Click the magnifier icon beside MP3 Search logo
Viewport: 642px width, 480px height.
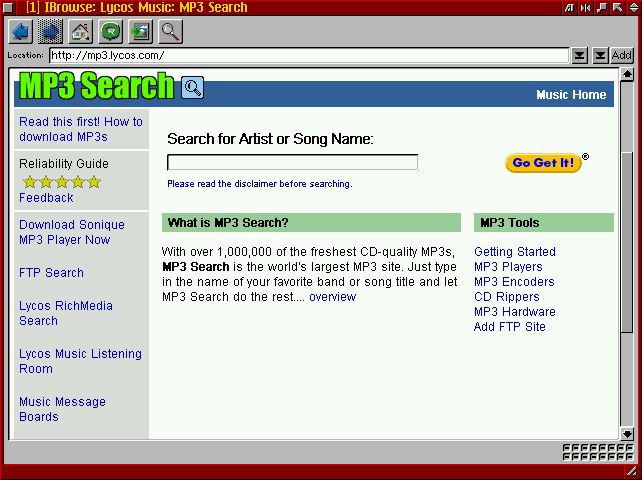pyautogui.click(x=192, y=87)
